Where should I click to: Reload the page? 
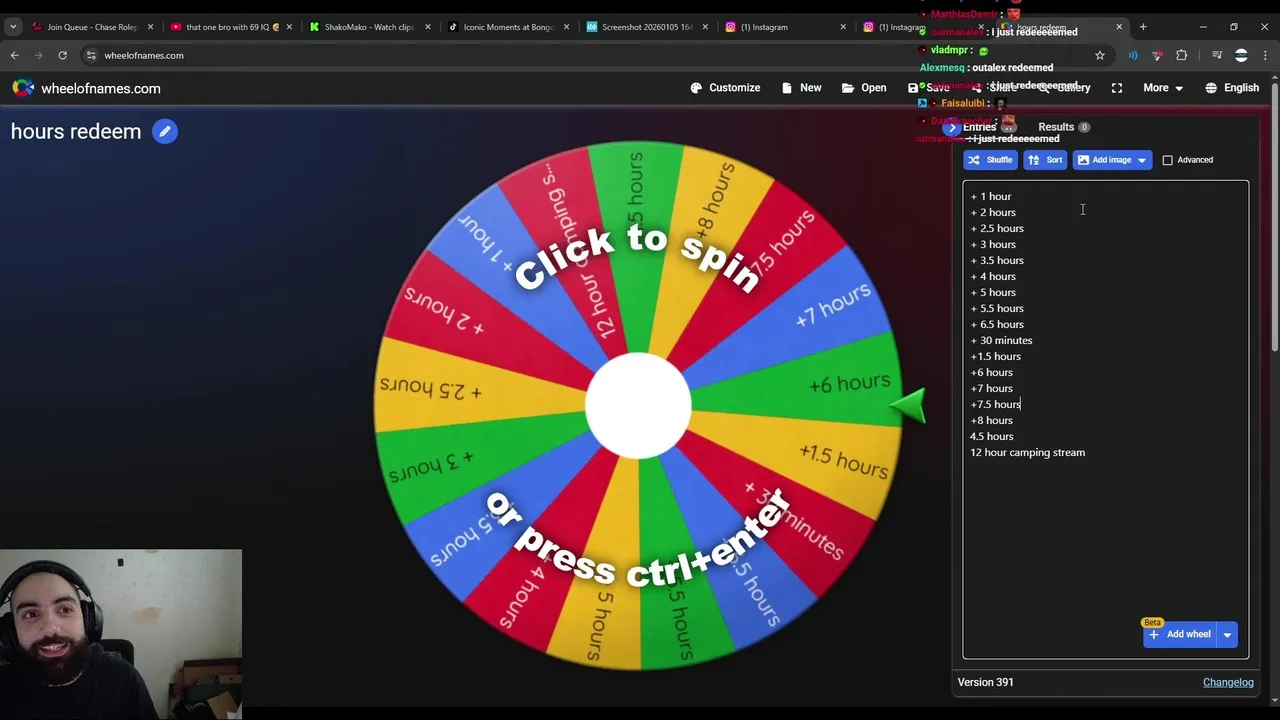coord(62,55)
